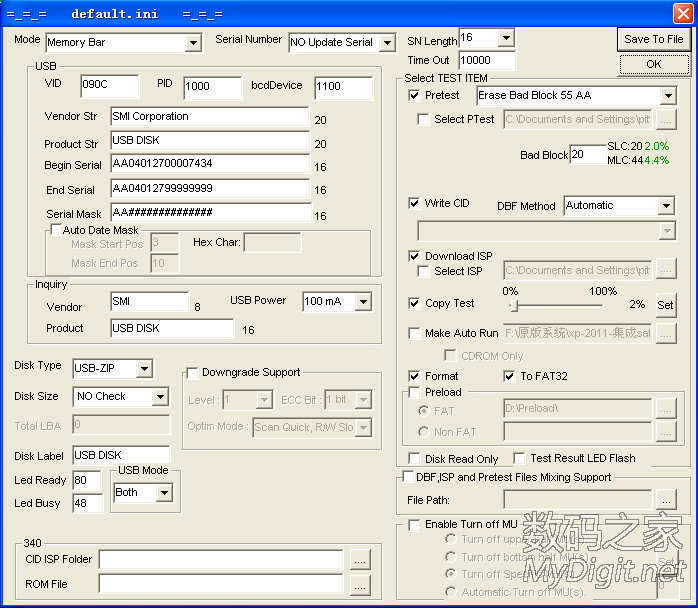
Task: Open the USB Power dropdown
Action: [x=363, y=301]
